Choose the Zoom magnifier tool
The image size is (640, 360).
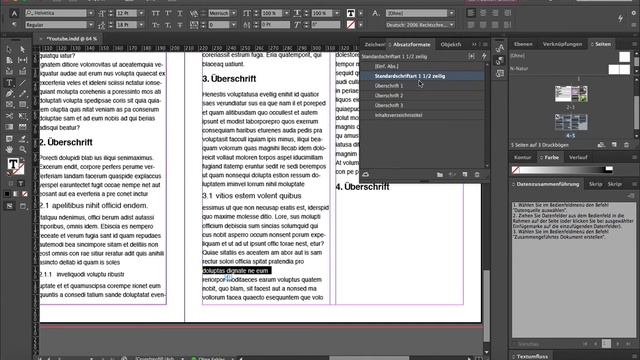click(22, 150)
